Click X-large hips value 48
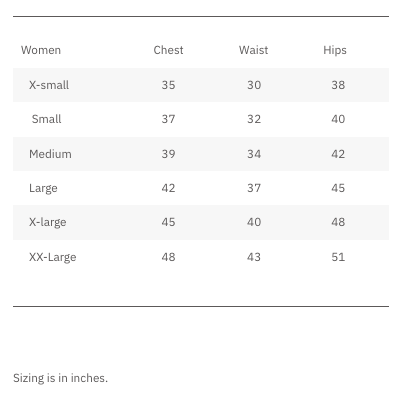 click(338, 222)
